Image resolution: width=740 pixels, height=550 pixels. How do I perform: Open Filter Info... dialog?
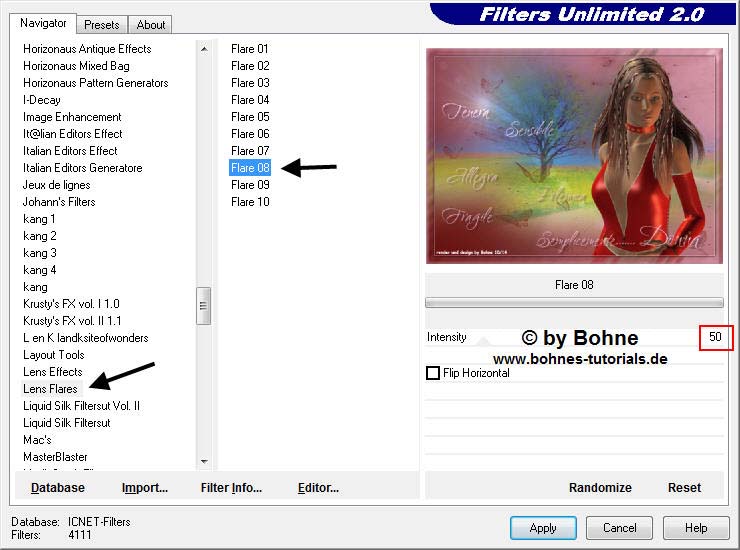point(231,488)
